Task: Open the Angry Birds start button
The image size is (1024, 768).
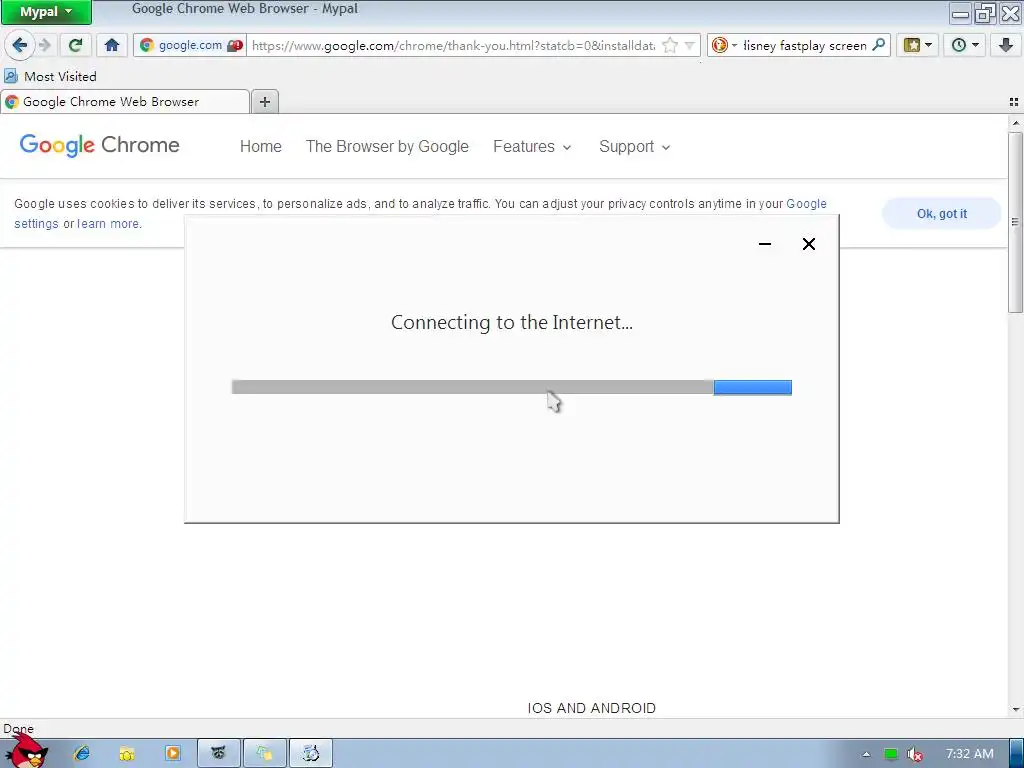Action: [27, 752]
